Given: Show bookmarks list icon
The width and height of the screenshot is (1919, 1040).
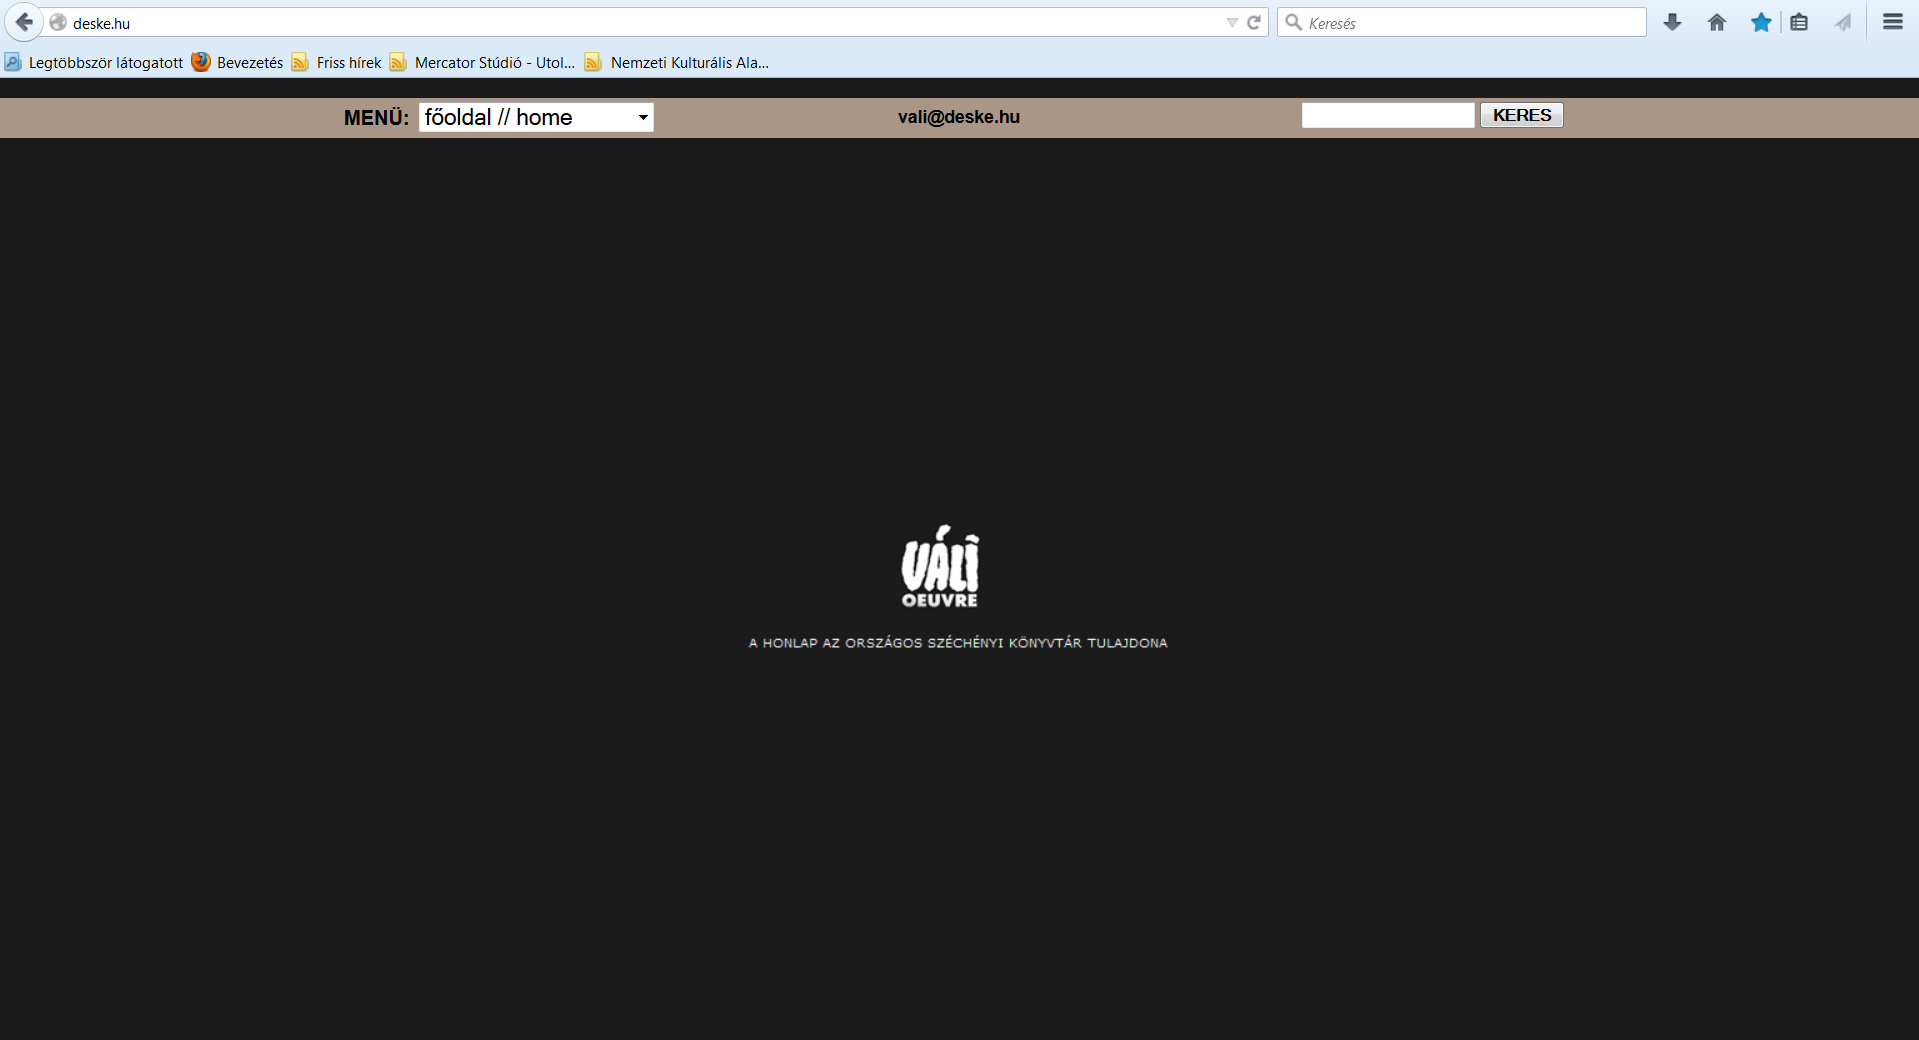Looking at the screenshot, I should click(1799, 22).
